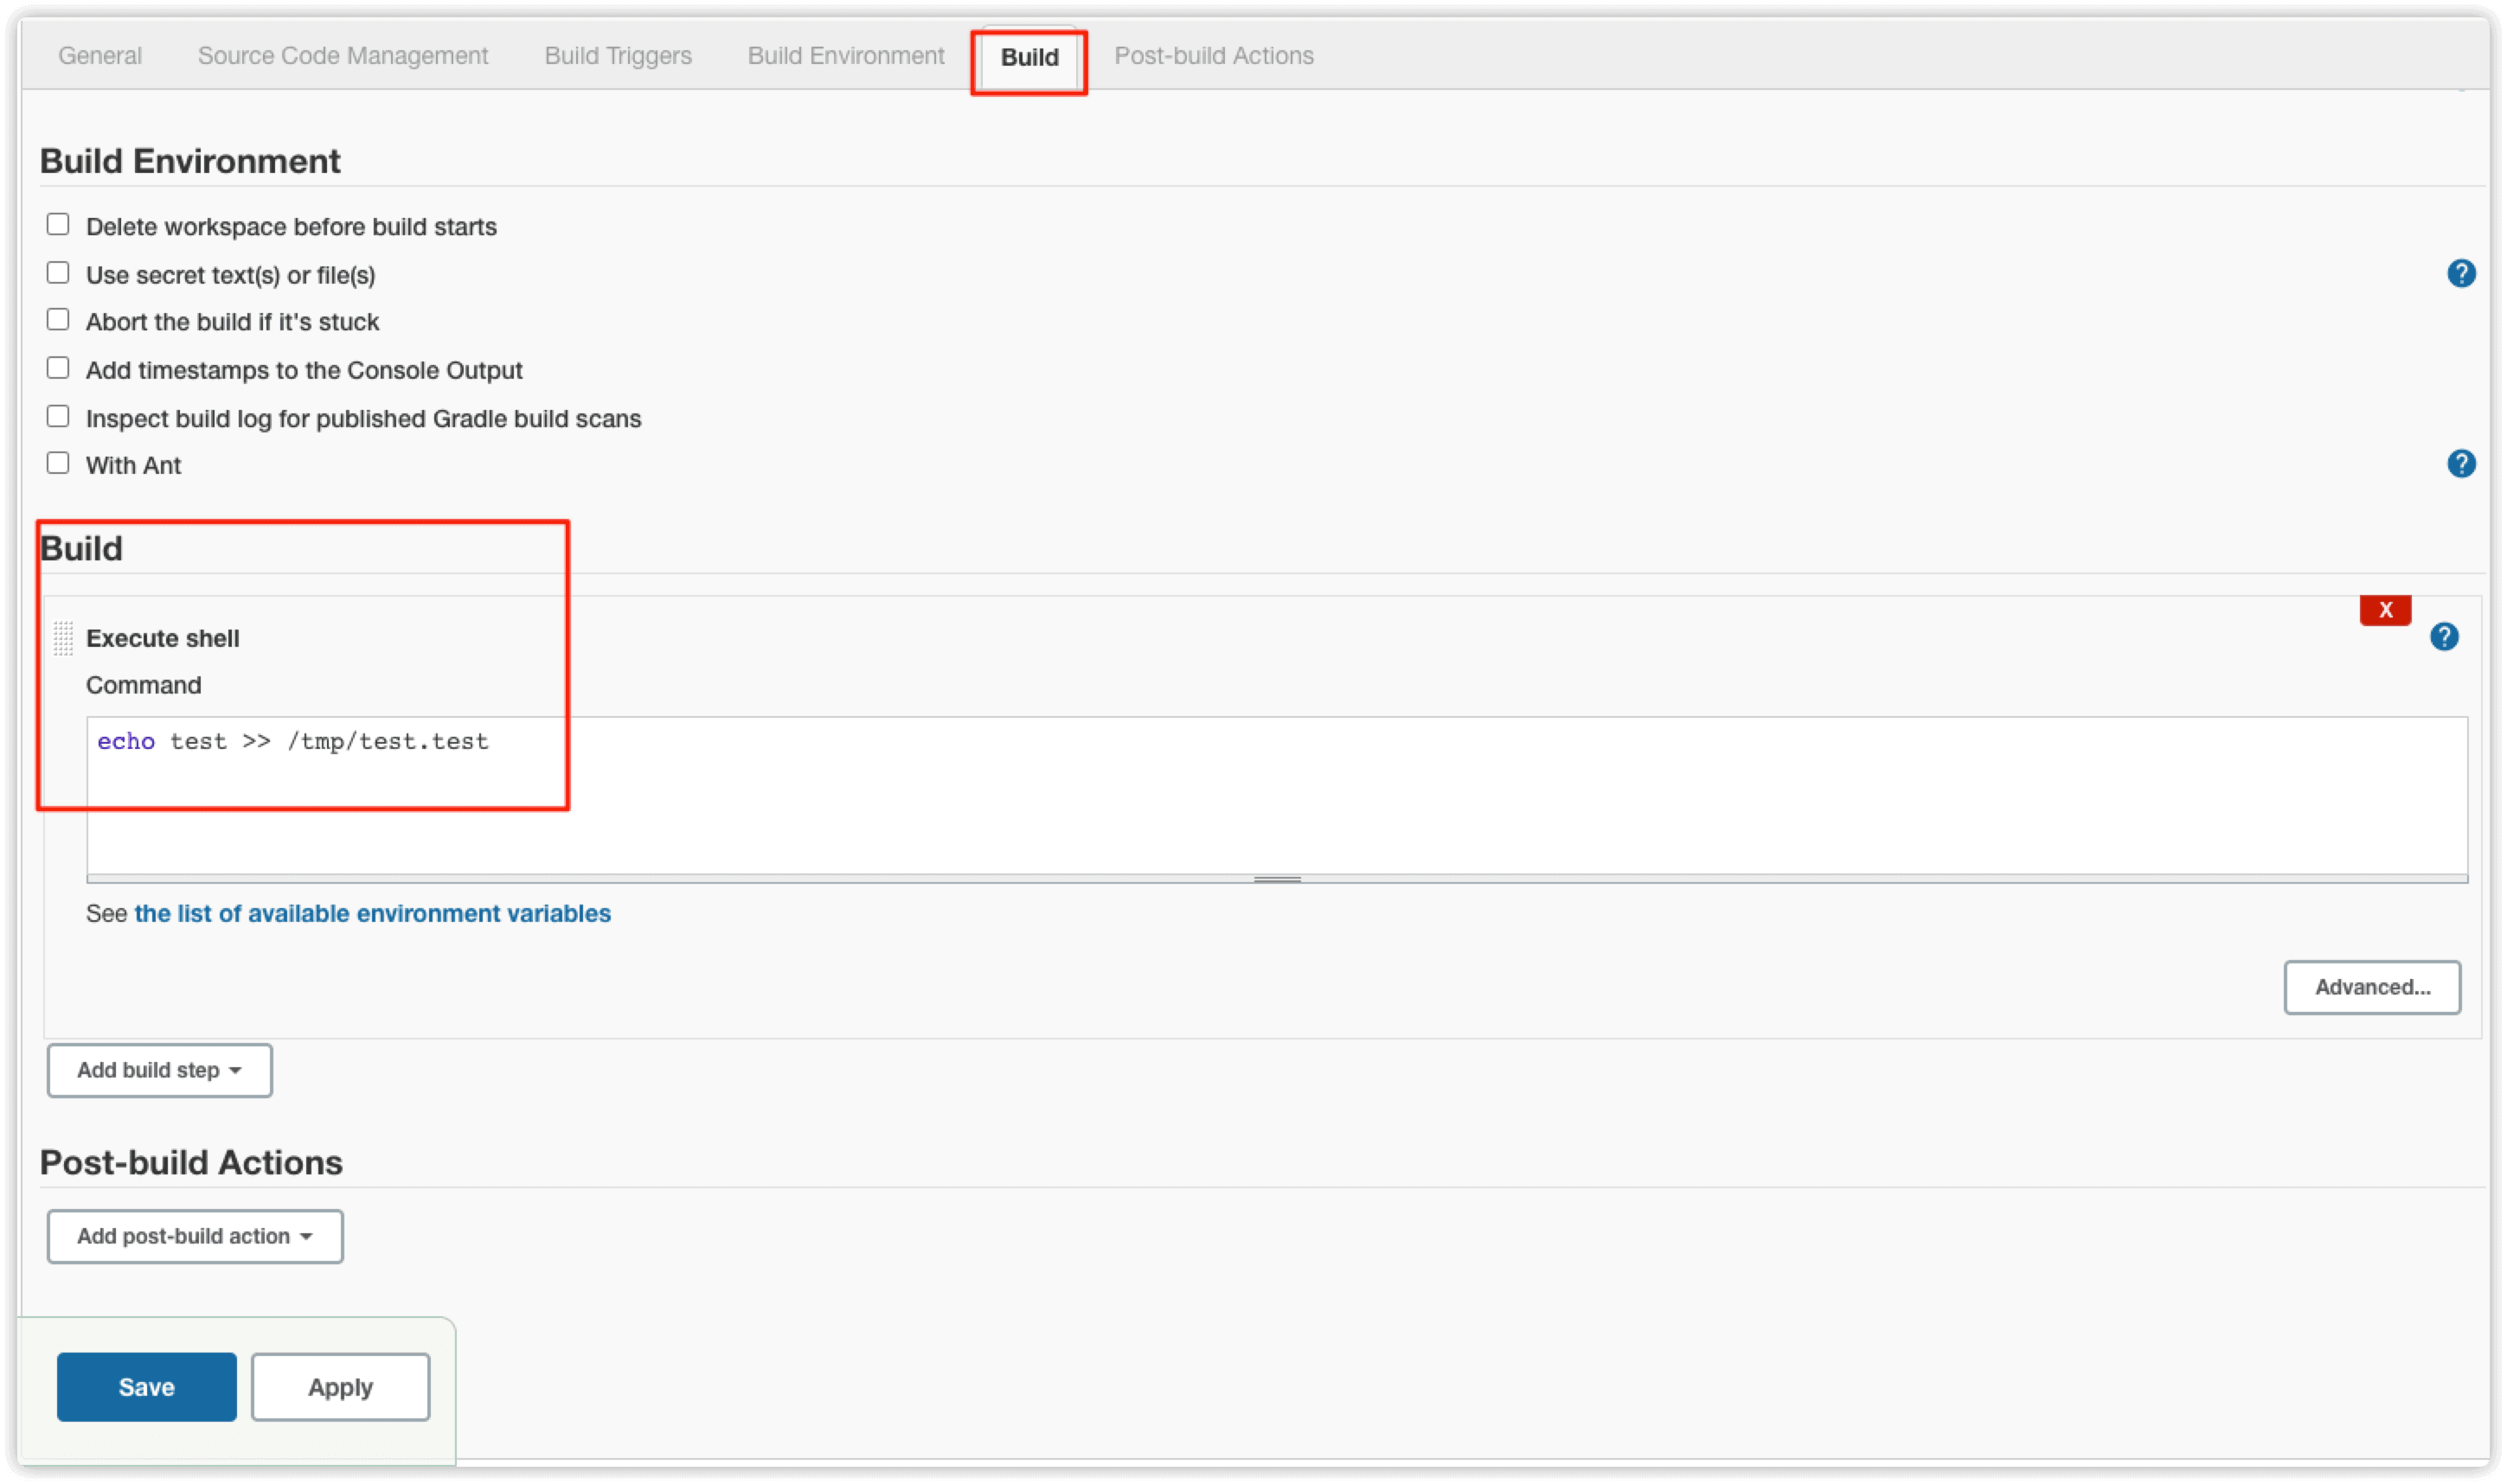
Task: Save the job configuration
Action: [x=146, y=1386]
